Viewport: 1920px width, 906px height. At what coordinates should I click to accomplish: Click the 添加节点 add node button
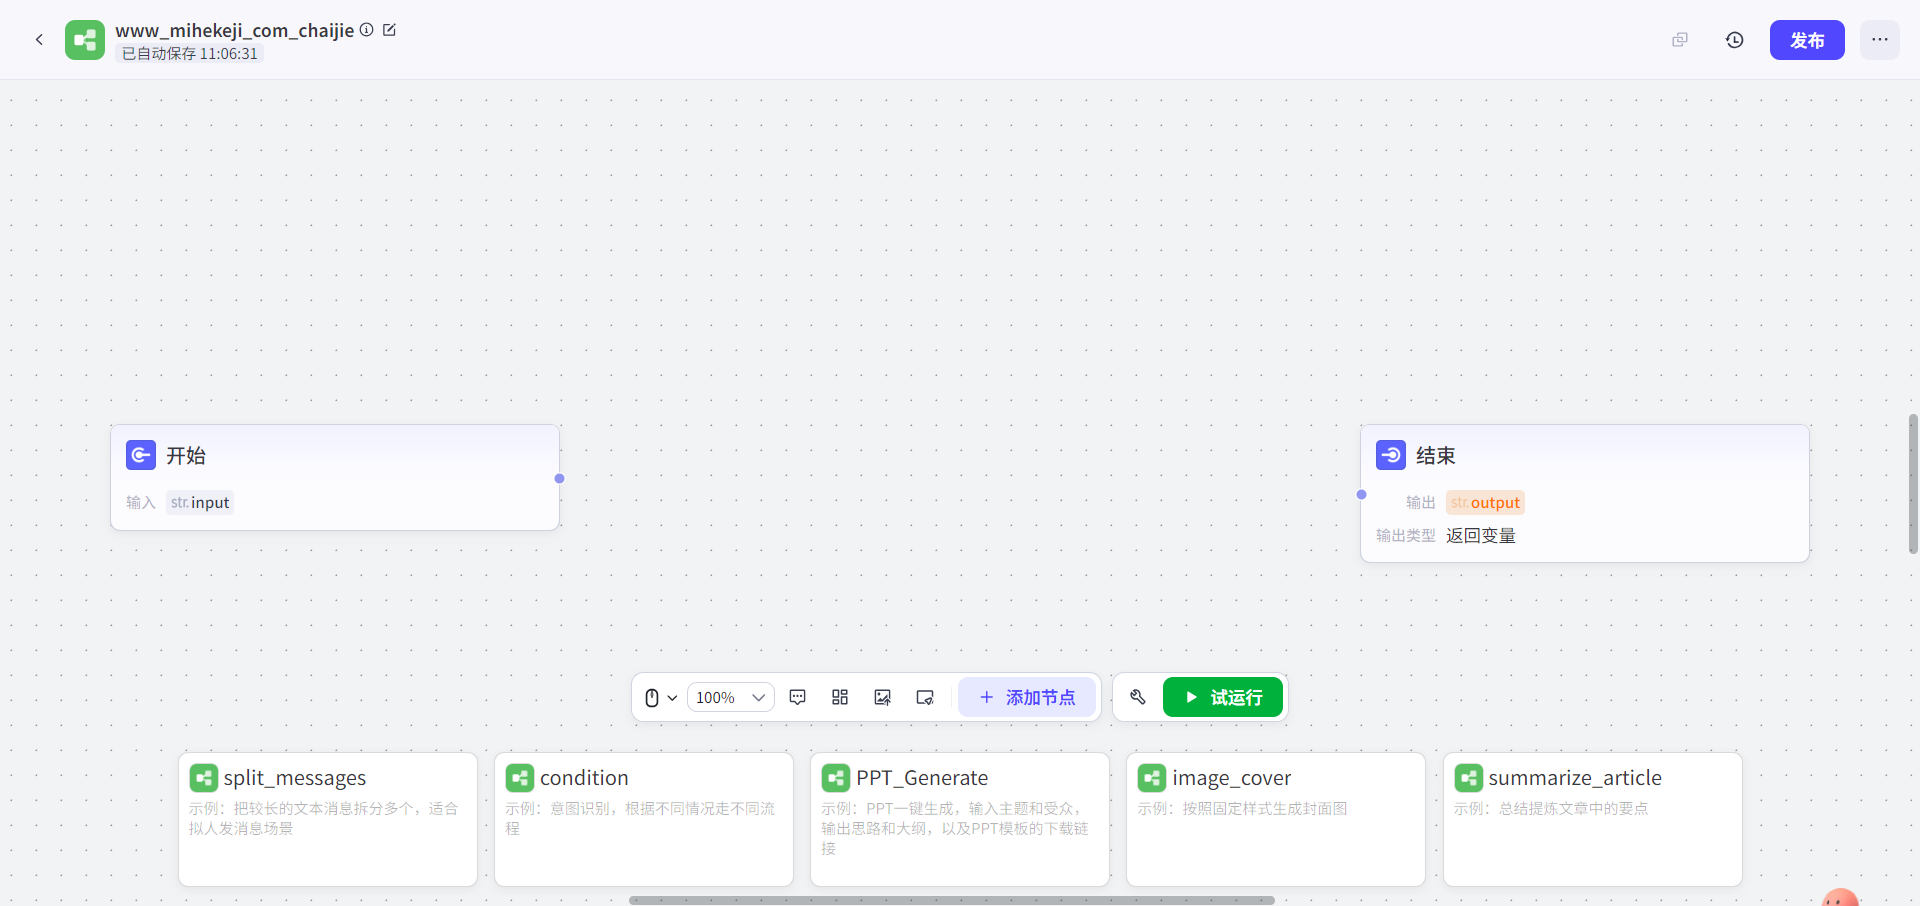pyautogui.click(x=1027, y=697)
